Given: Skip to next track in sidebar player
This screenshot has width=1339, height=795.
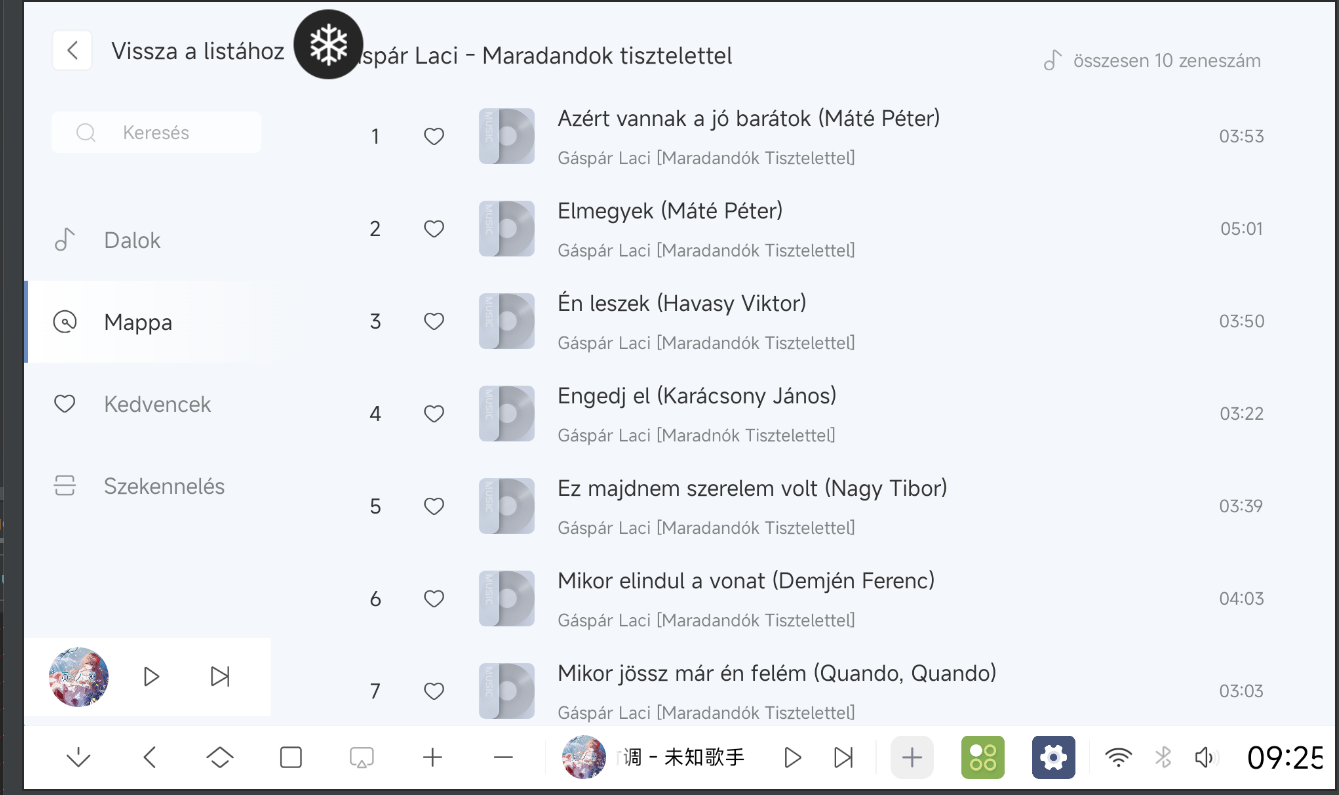Looking at the screenshot, I should click(220, 677).
